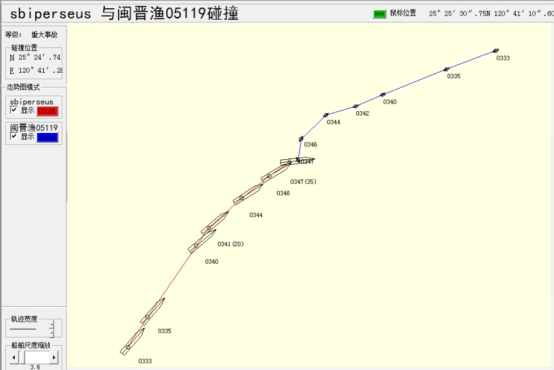
Task: Select the blue vessel marker at 0344
Action: 326,115
